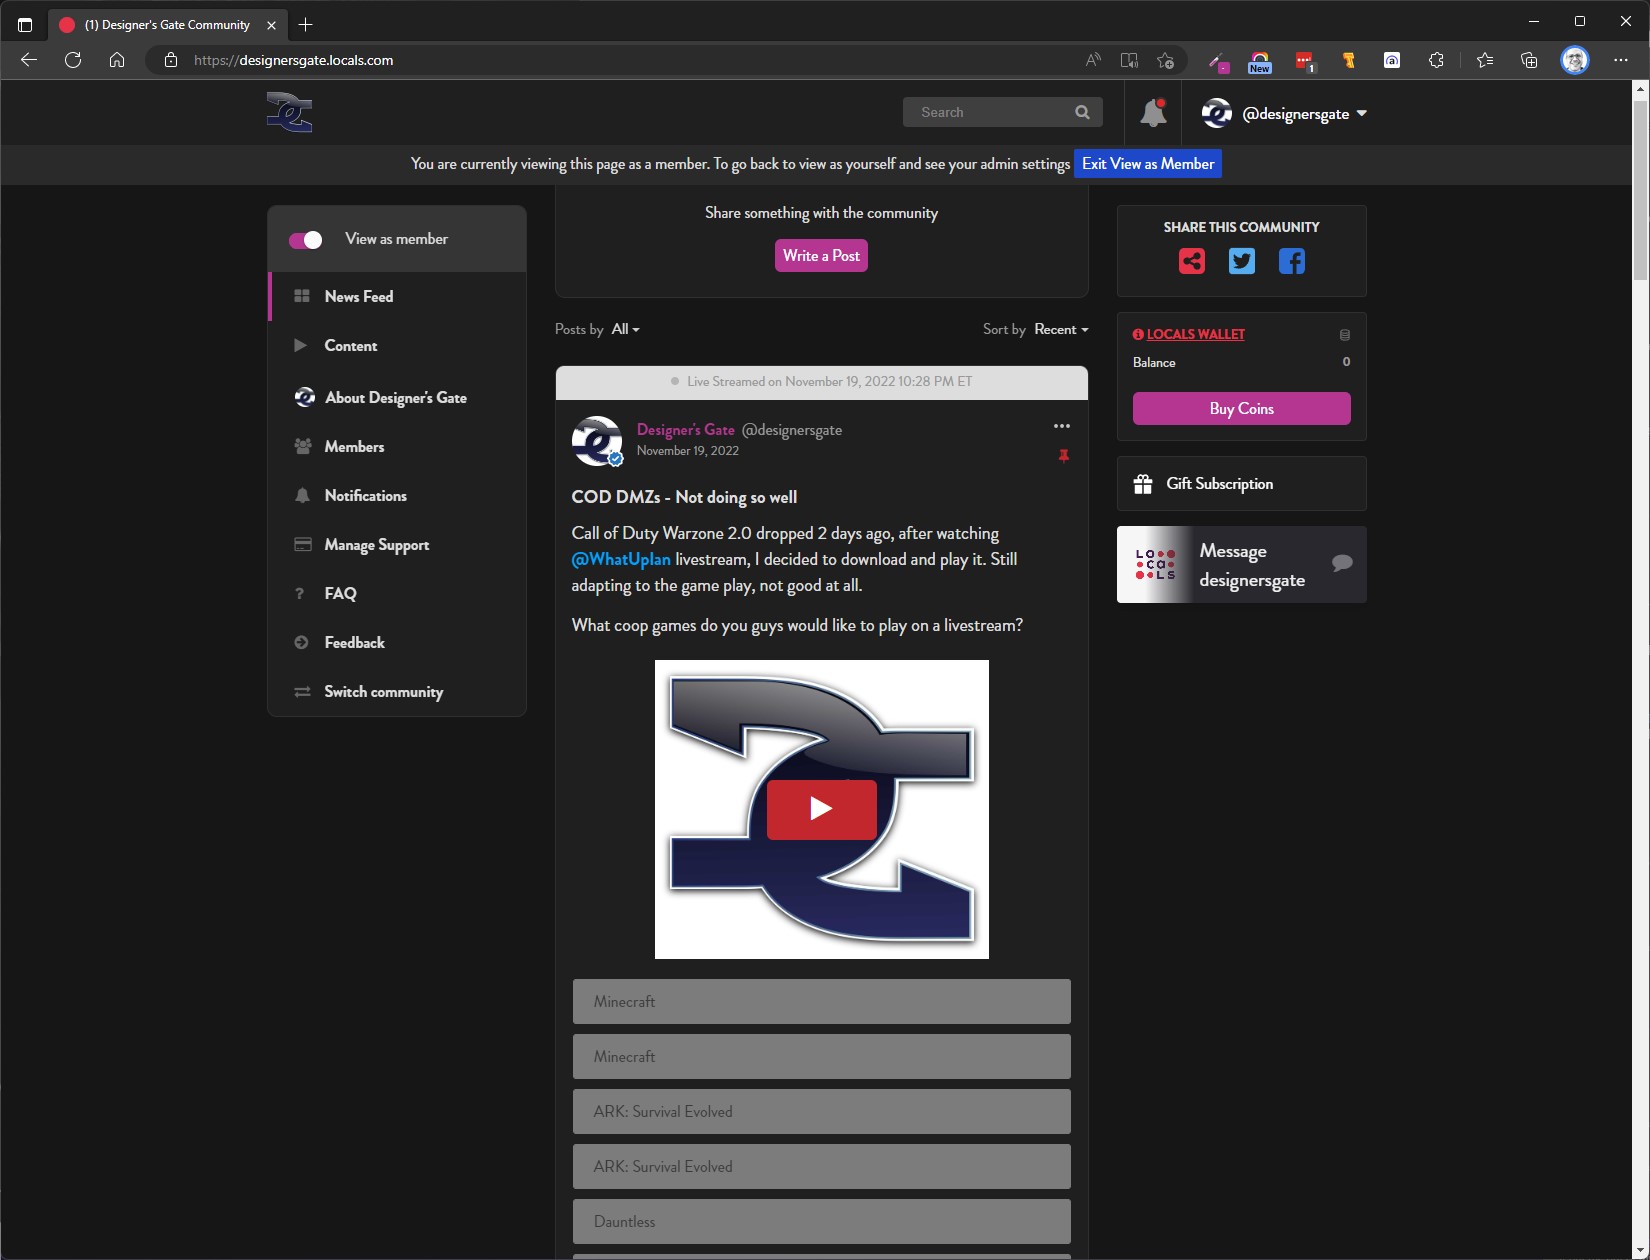Open Manage Support page

point(397,545)
